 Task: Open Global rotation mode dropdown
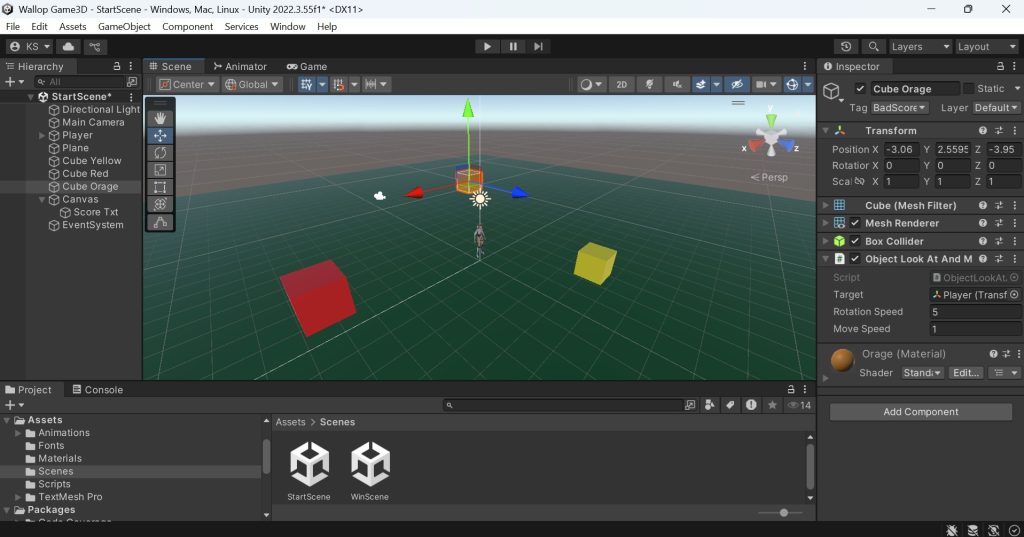(x=252, y=84)
